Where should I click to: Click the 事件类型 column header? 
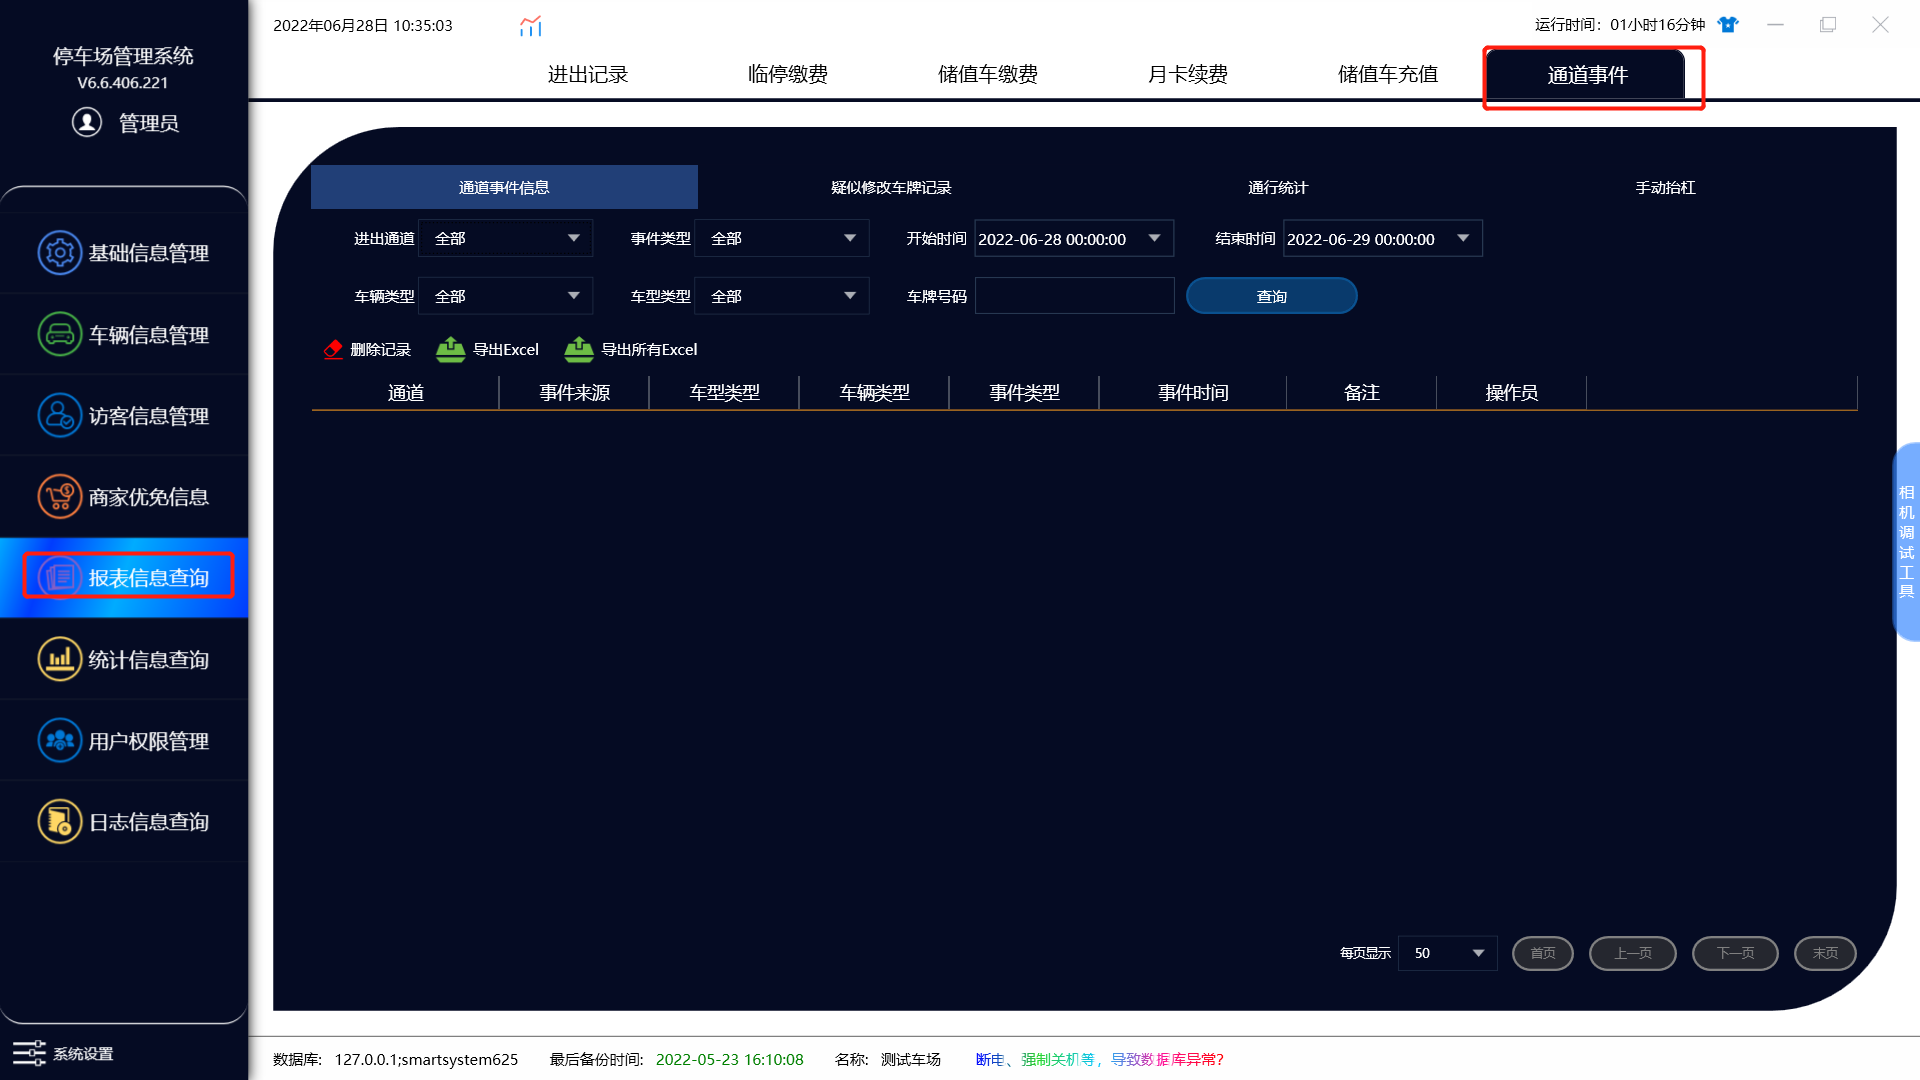(x=1025, y=393)
